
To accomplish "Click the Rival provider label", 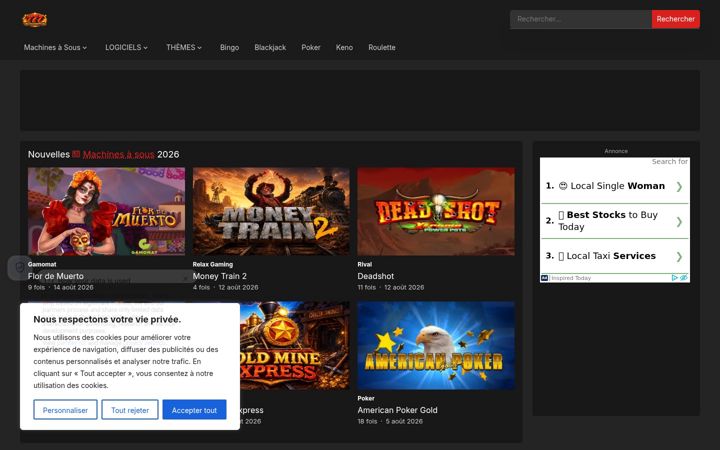I will click(365, 264).
